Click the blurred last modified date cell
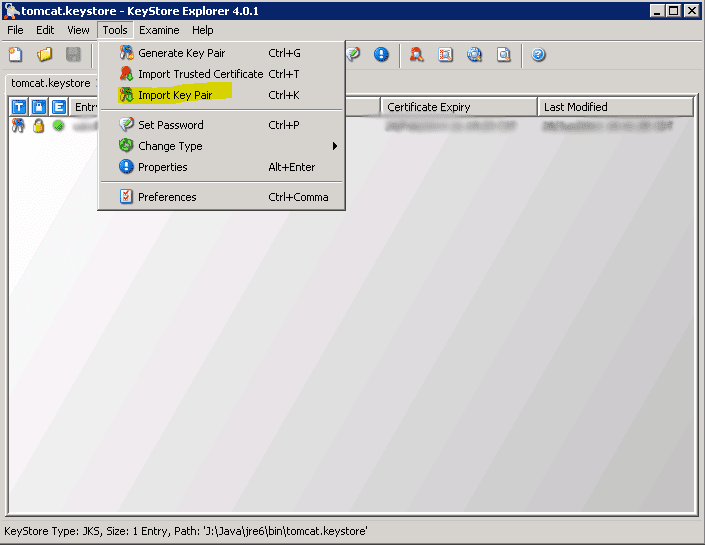The width and height of the screenshot is (705, 545). 607,126
